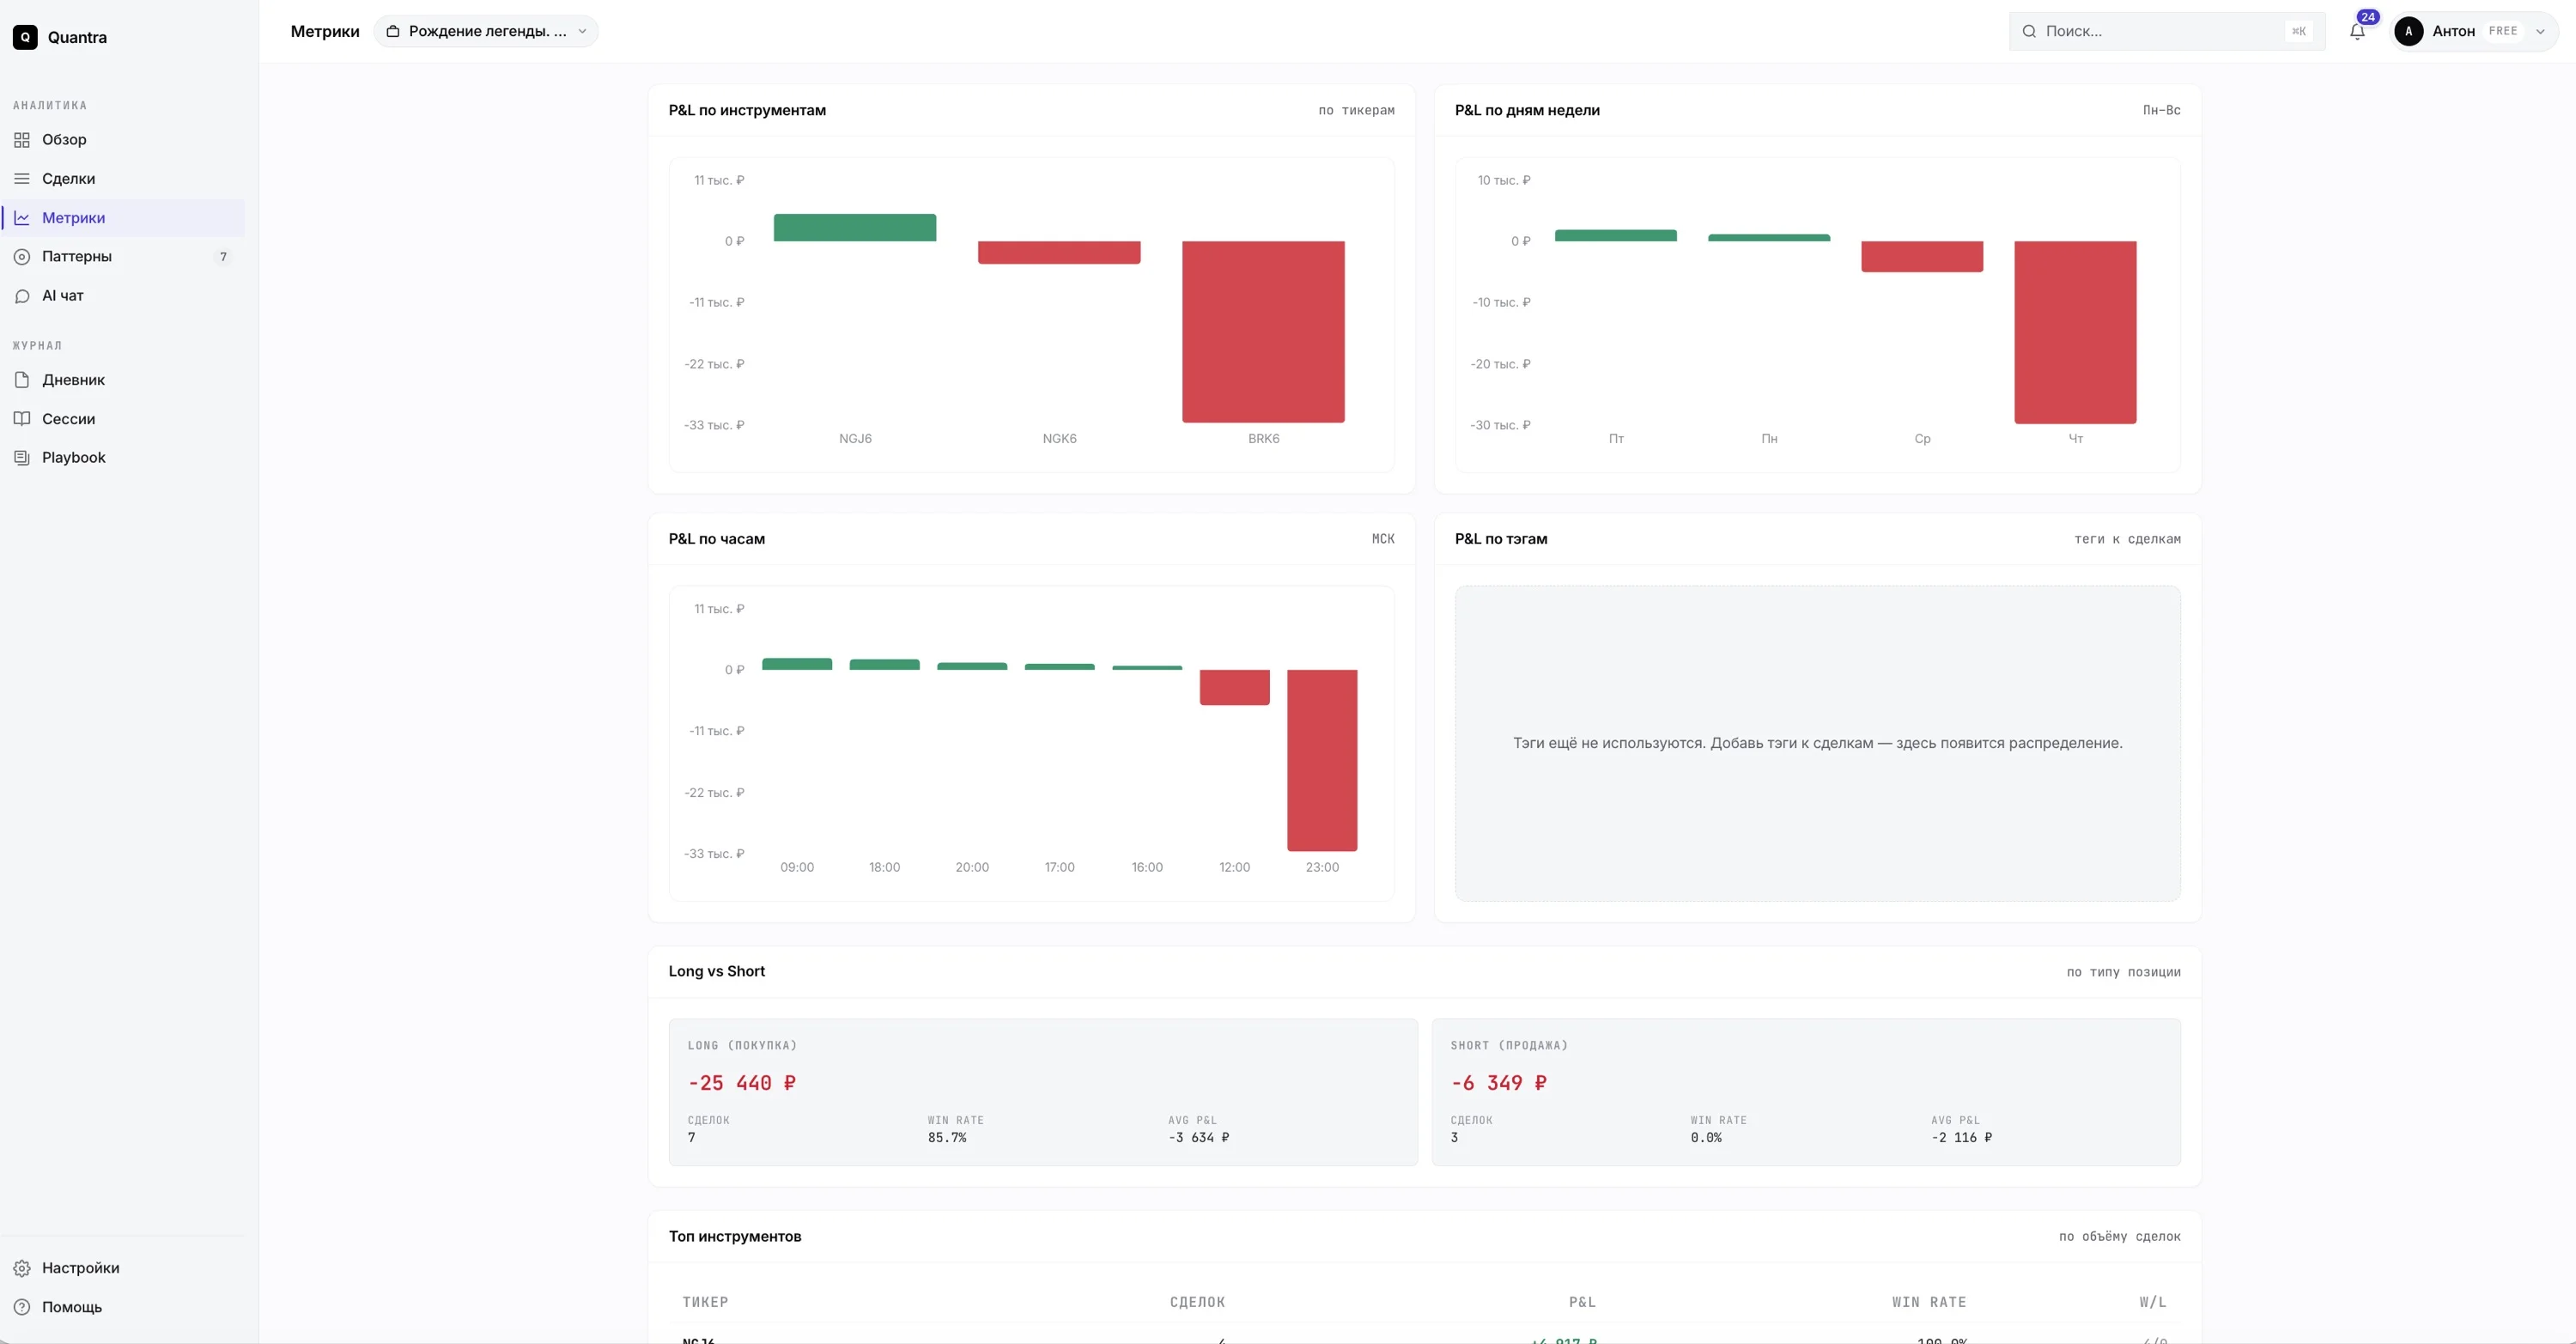Click the Чт bar in weekday chart
The height and width of the screenshot is (1344, 2576).
coord(2075,332)
